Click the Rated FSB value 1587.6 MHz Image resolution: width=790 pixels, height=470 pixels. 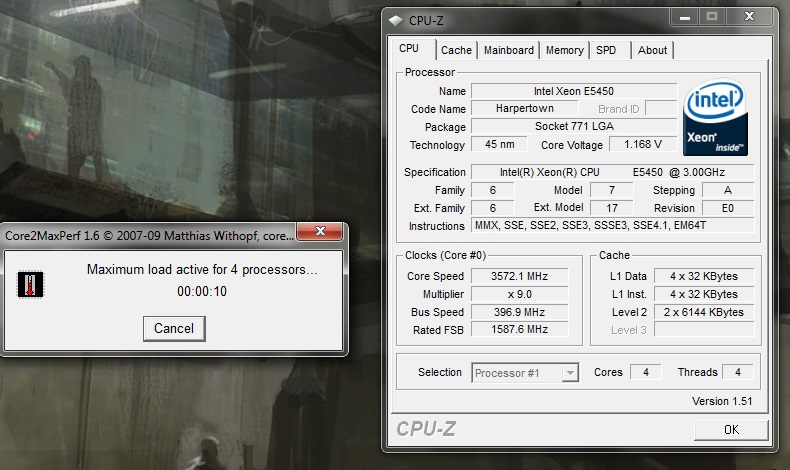(x=519, y=329)
